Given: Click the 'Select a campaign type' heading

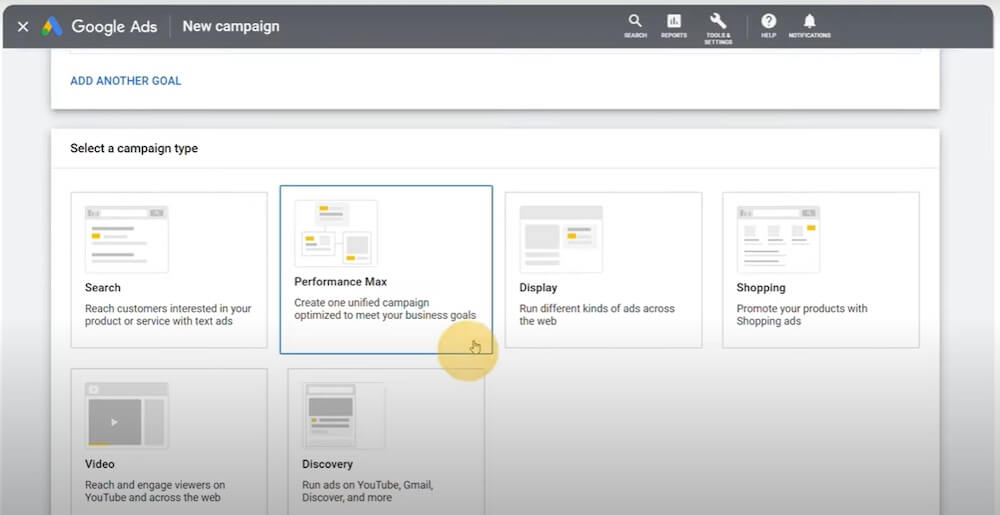Looking at the screenshot, I should [134, 149].
